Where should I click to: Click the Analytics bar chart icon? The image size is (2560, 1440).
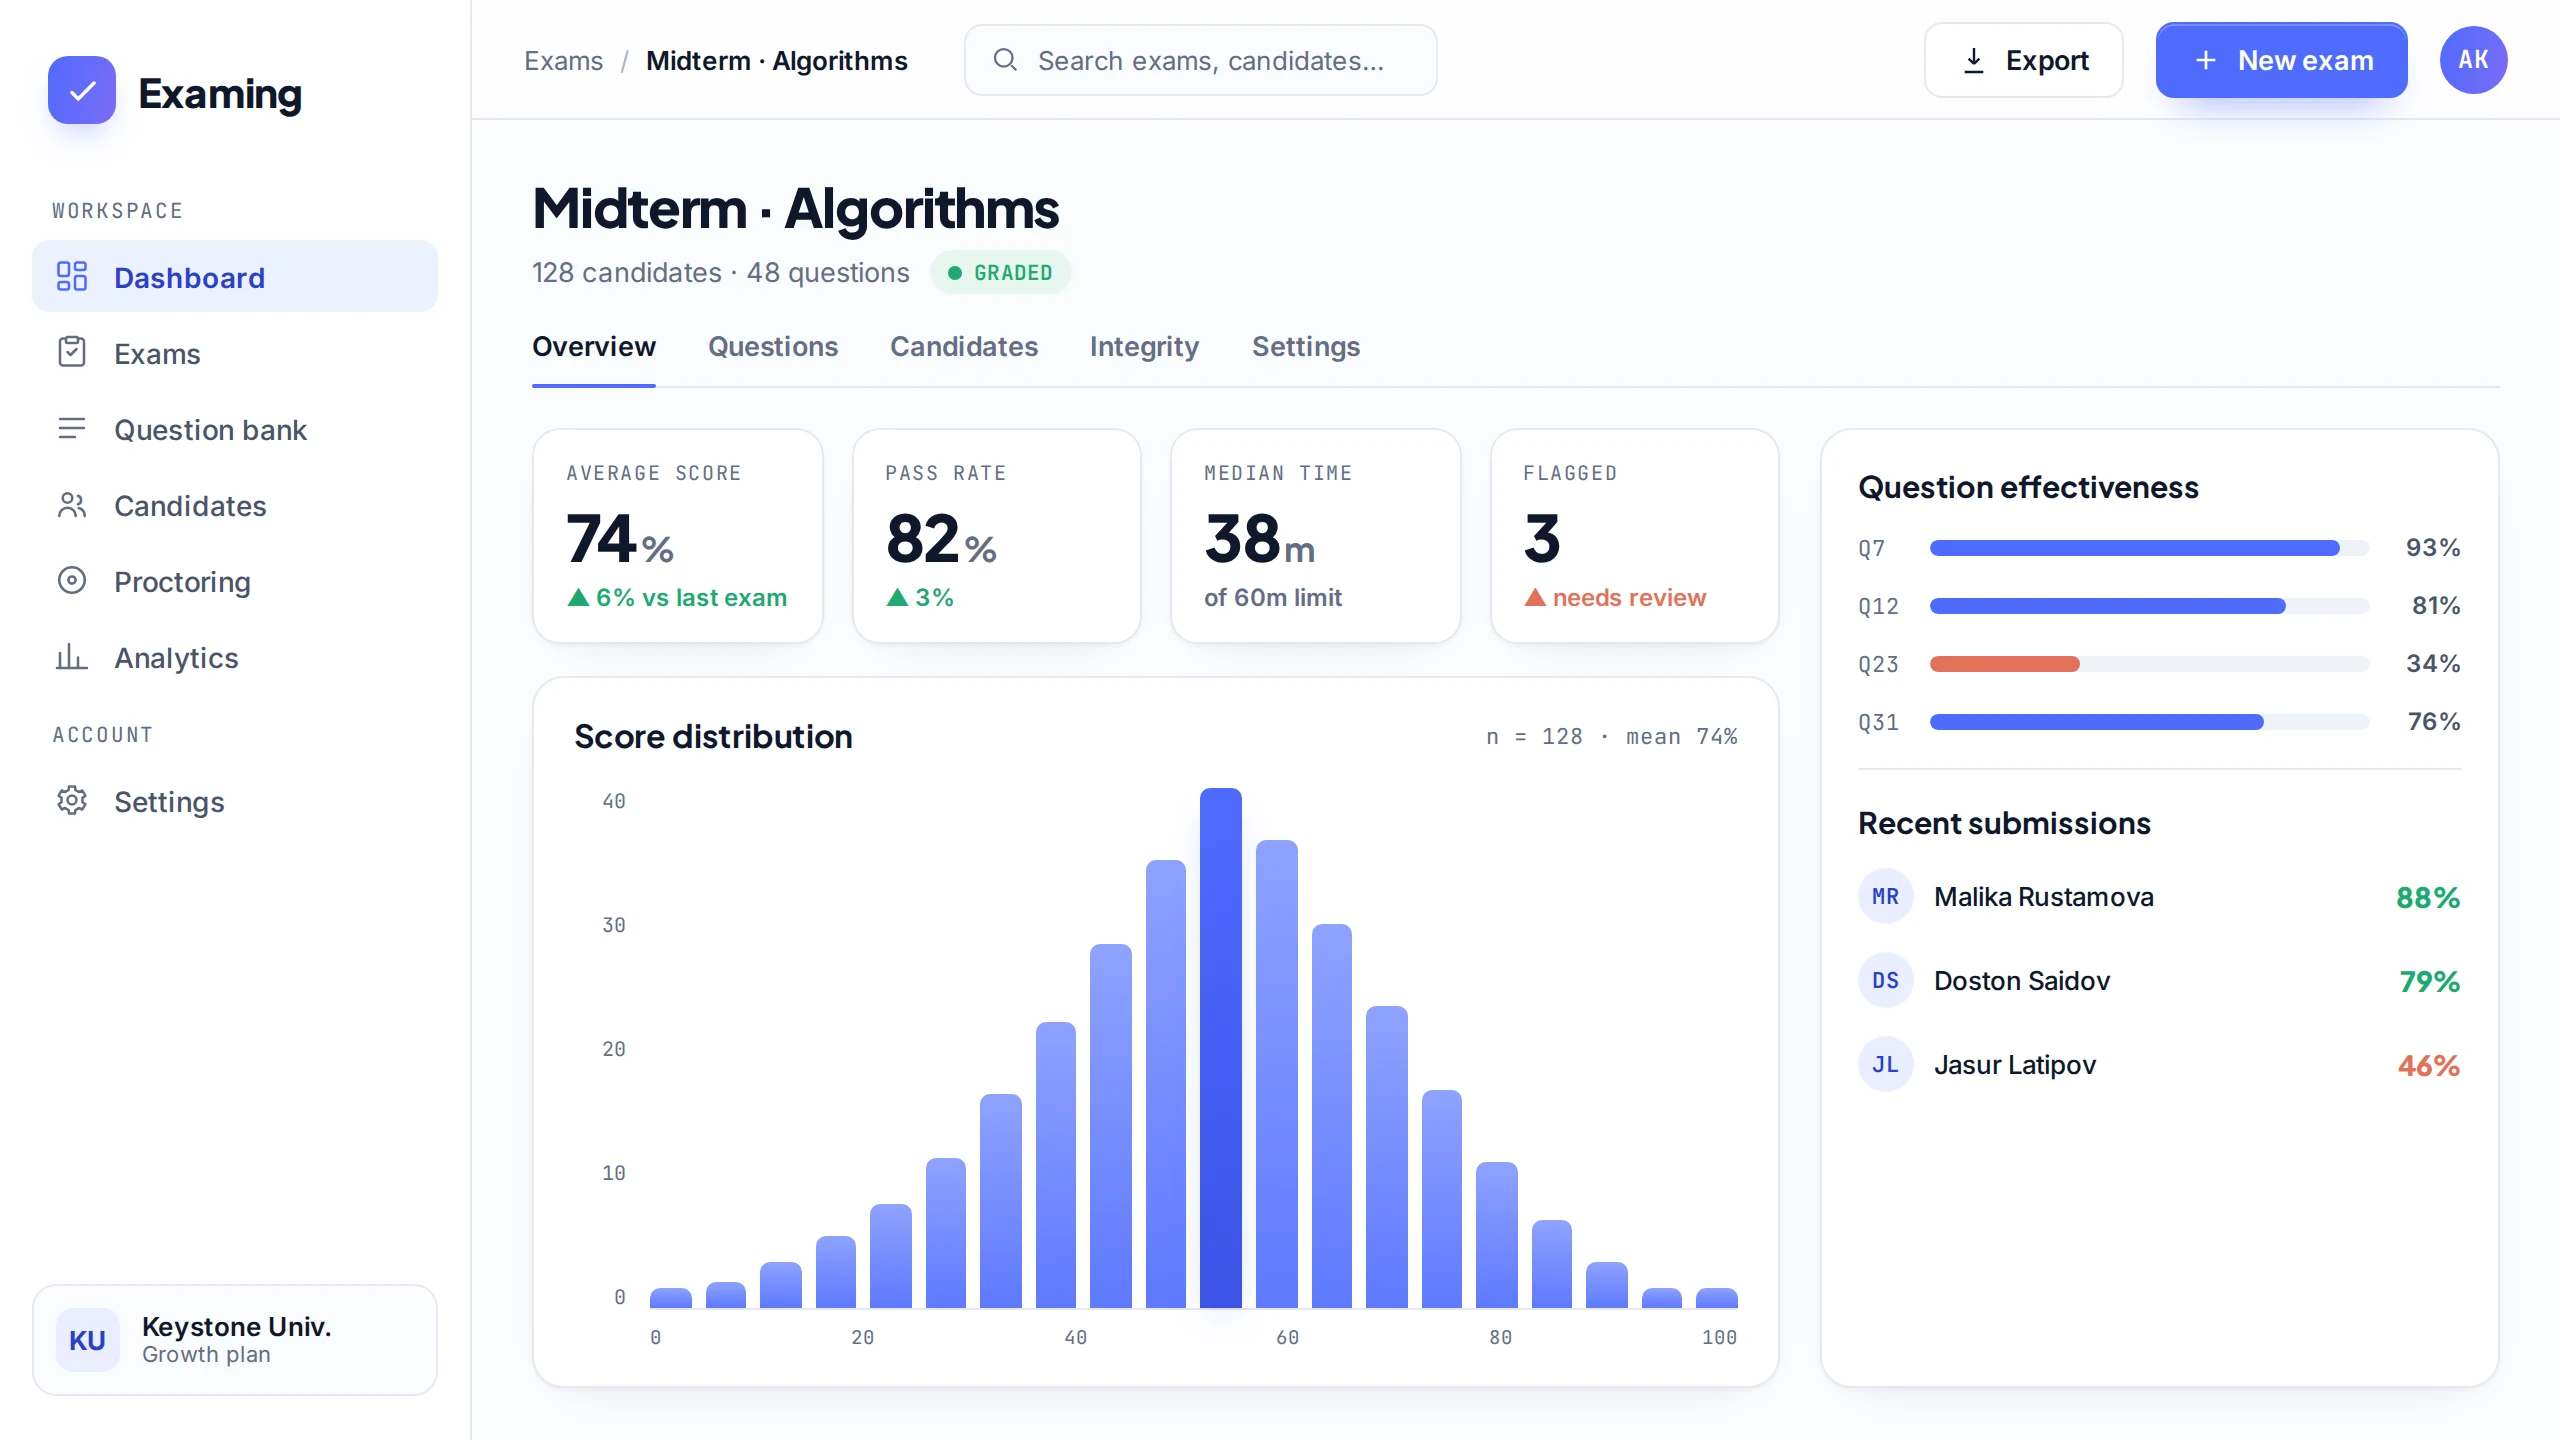tap(72, 657)
